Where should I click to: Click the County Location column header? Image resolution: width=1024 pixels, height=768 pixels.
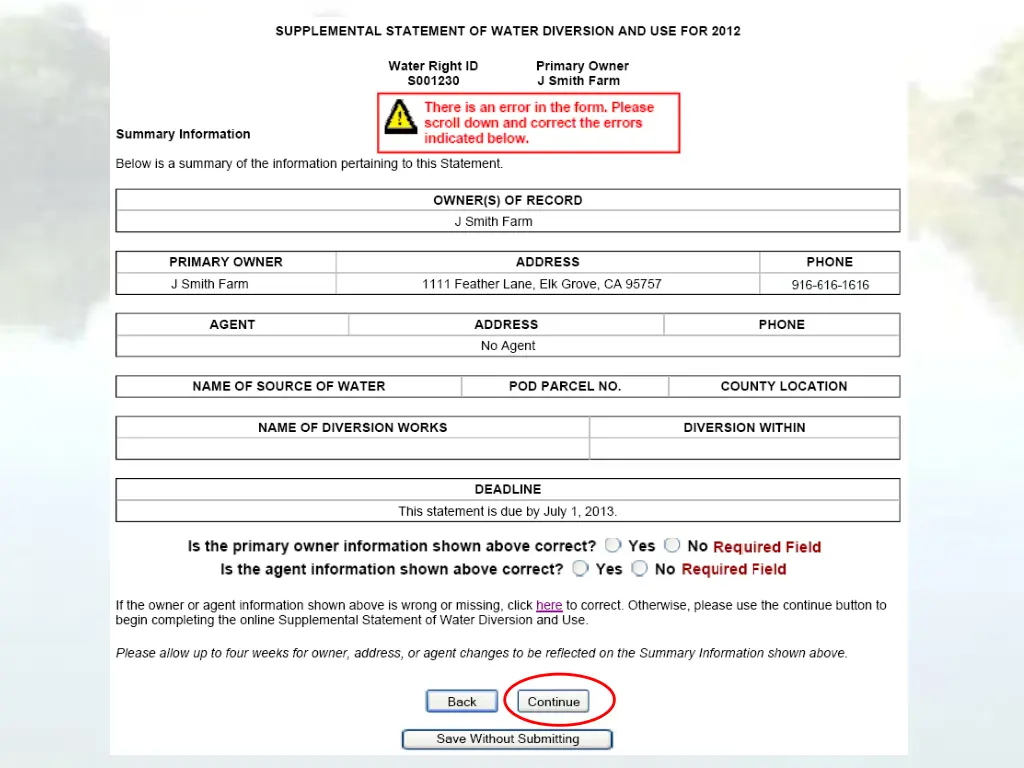[783, 386]
